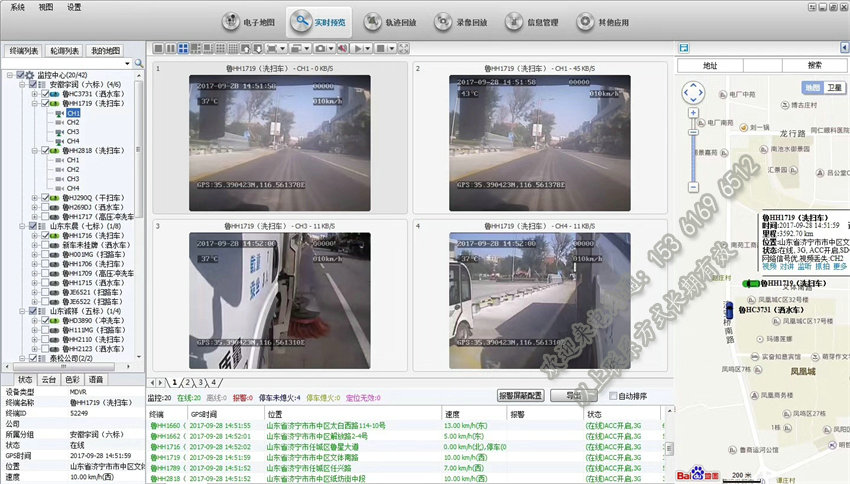Screen dimensions: 850x484
Task: Toggle checkbox for 鲁HC3731 (洒水车)
Action: point(46,94)
